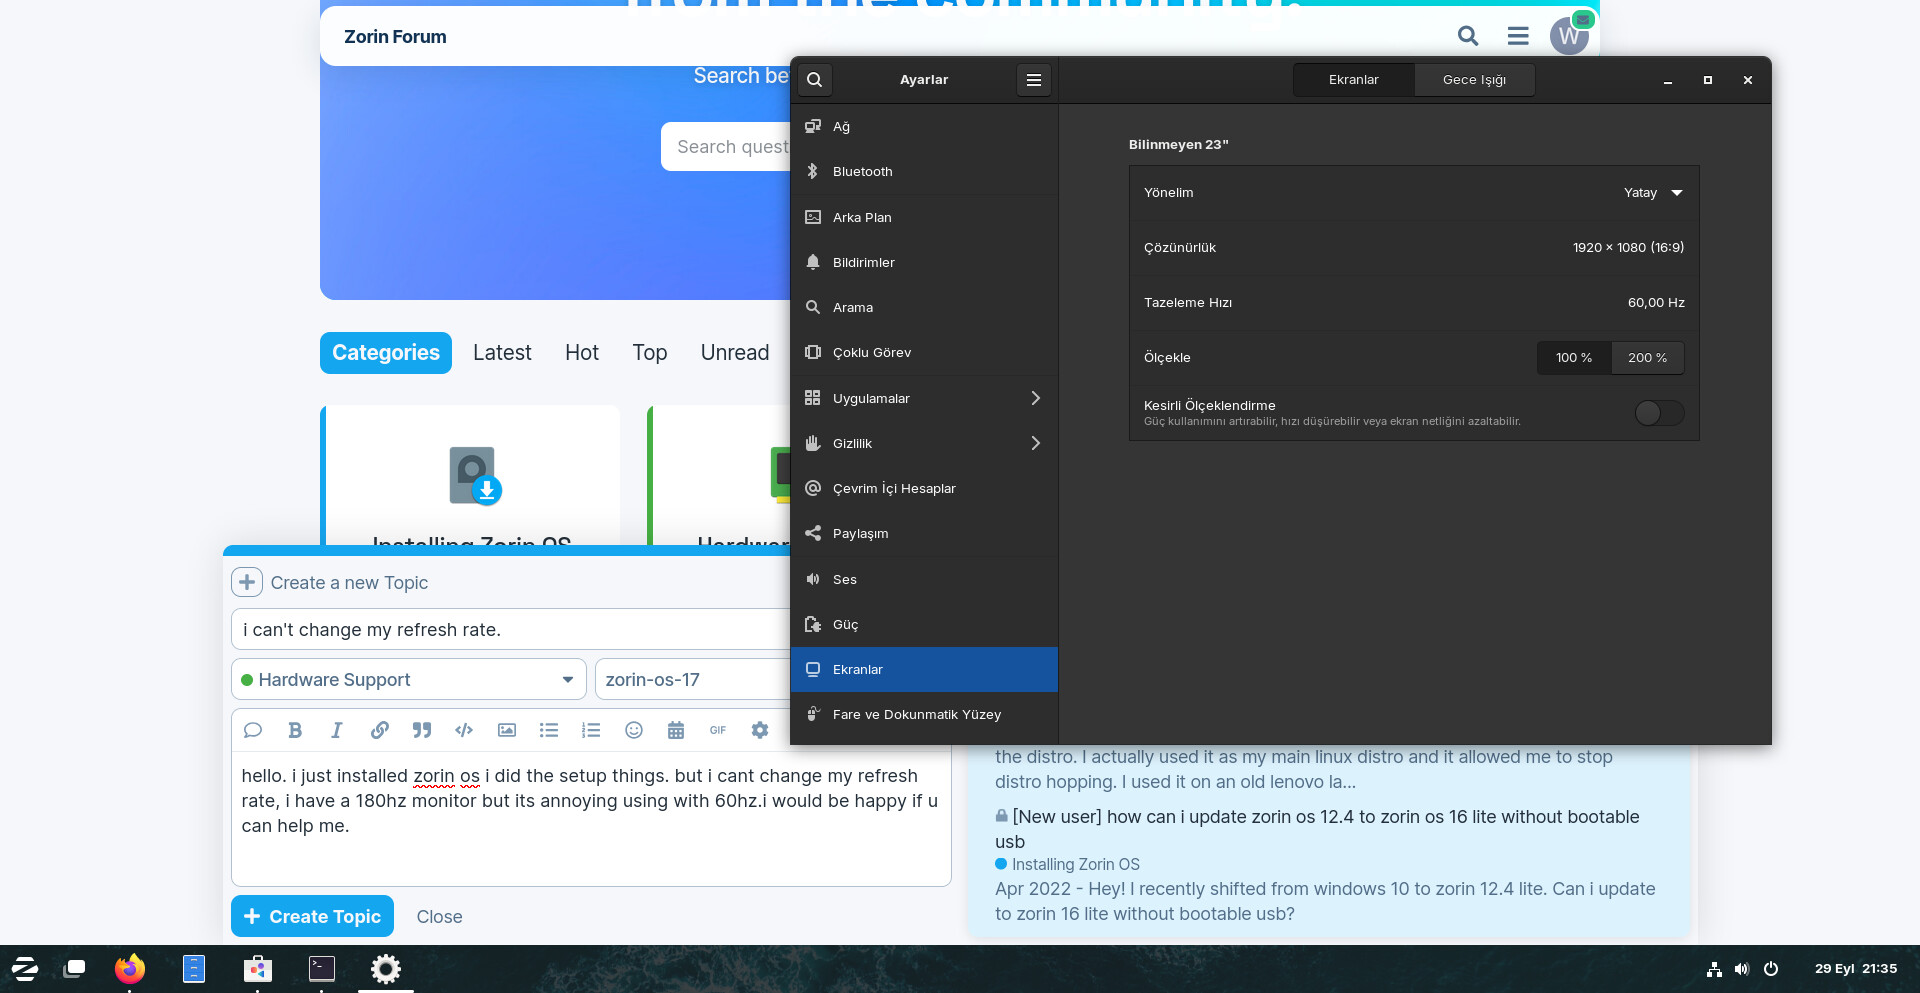Insert GIF in editor
The image size is (1920, 993).
(x=718, y=730)
